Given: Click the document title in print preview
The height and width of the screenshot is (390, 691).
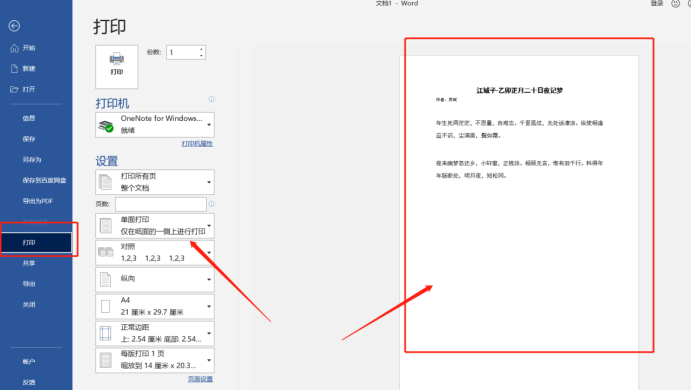Looking at the screenshot, I should (520, 90).
